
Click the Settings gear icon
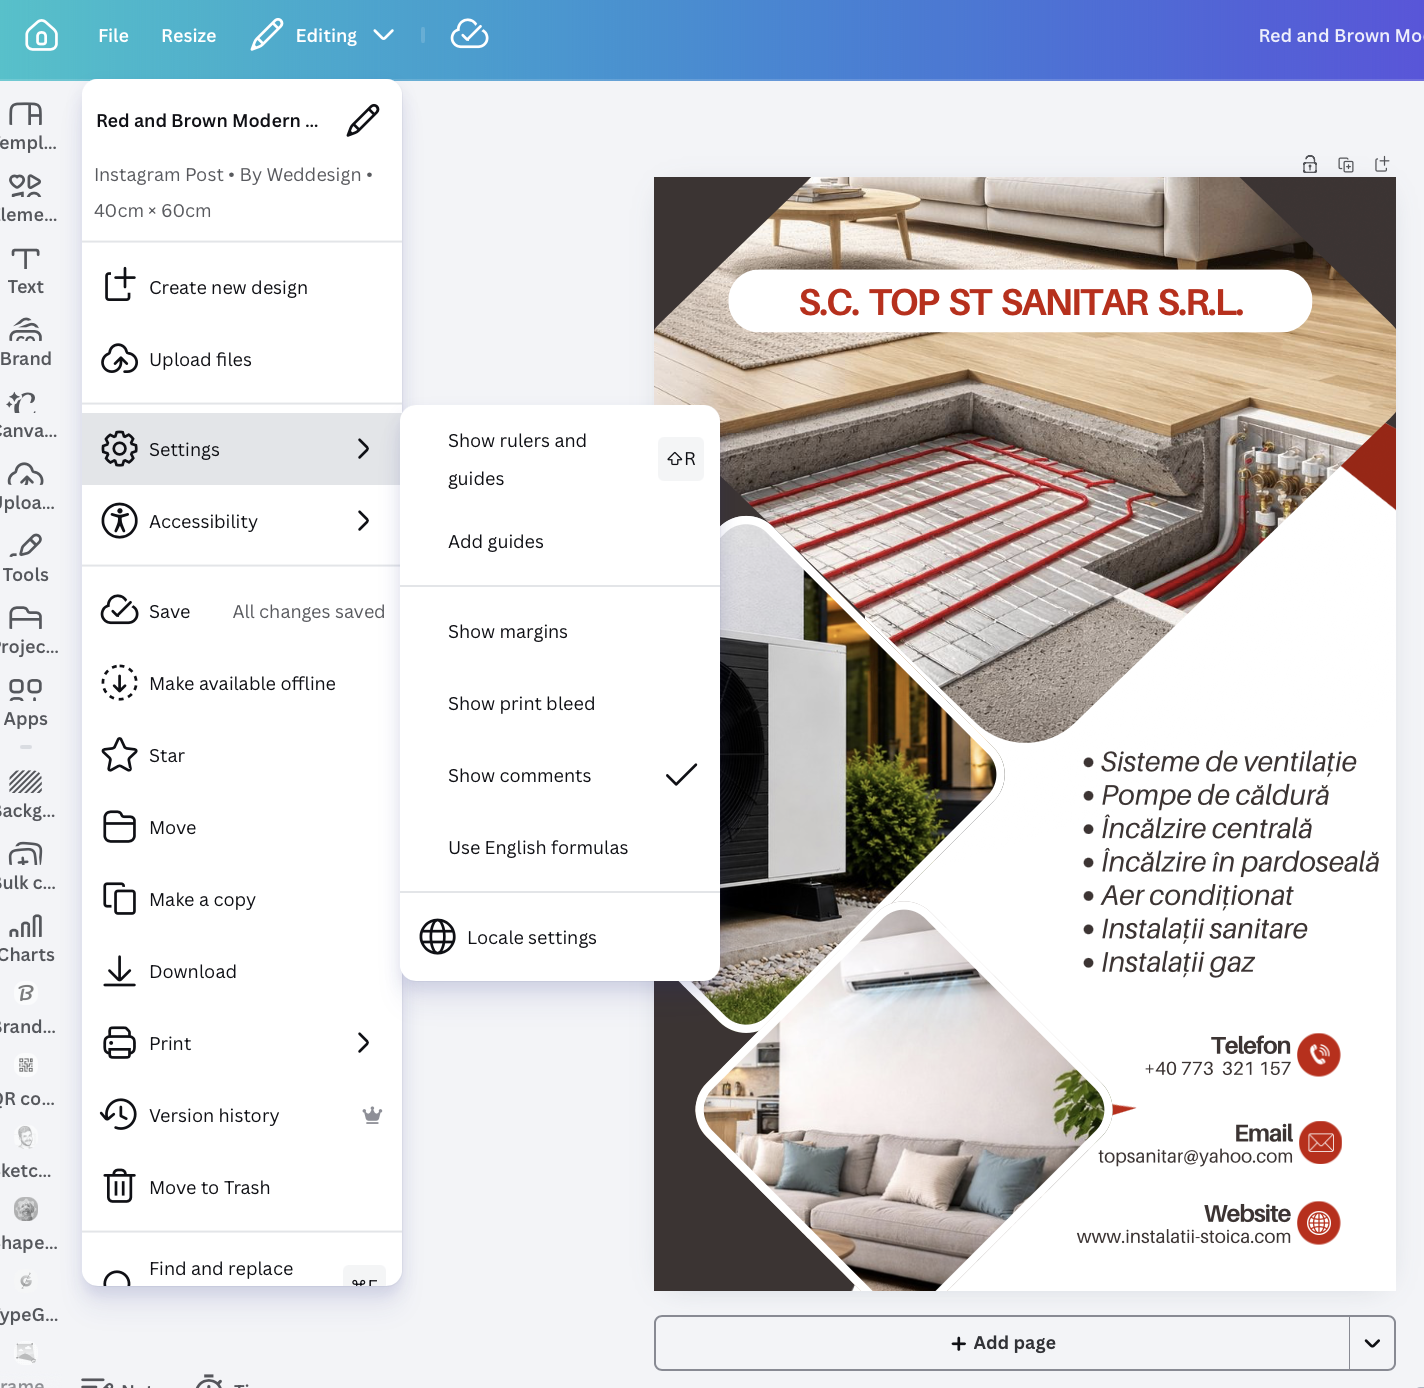[119, 449]
